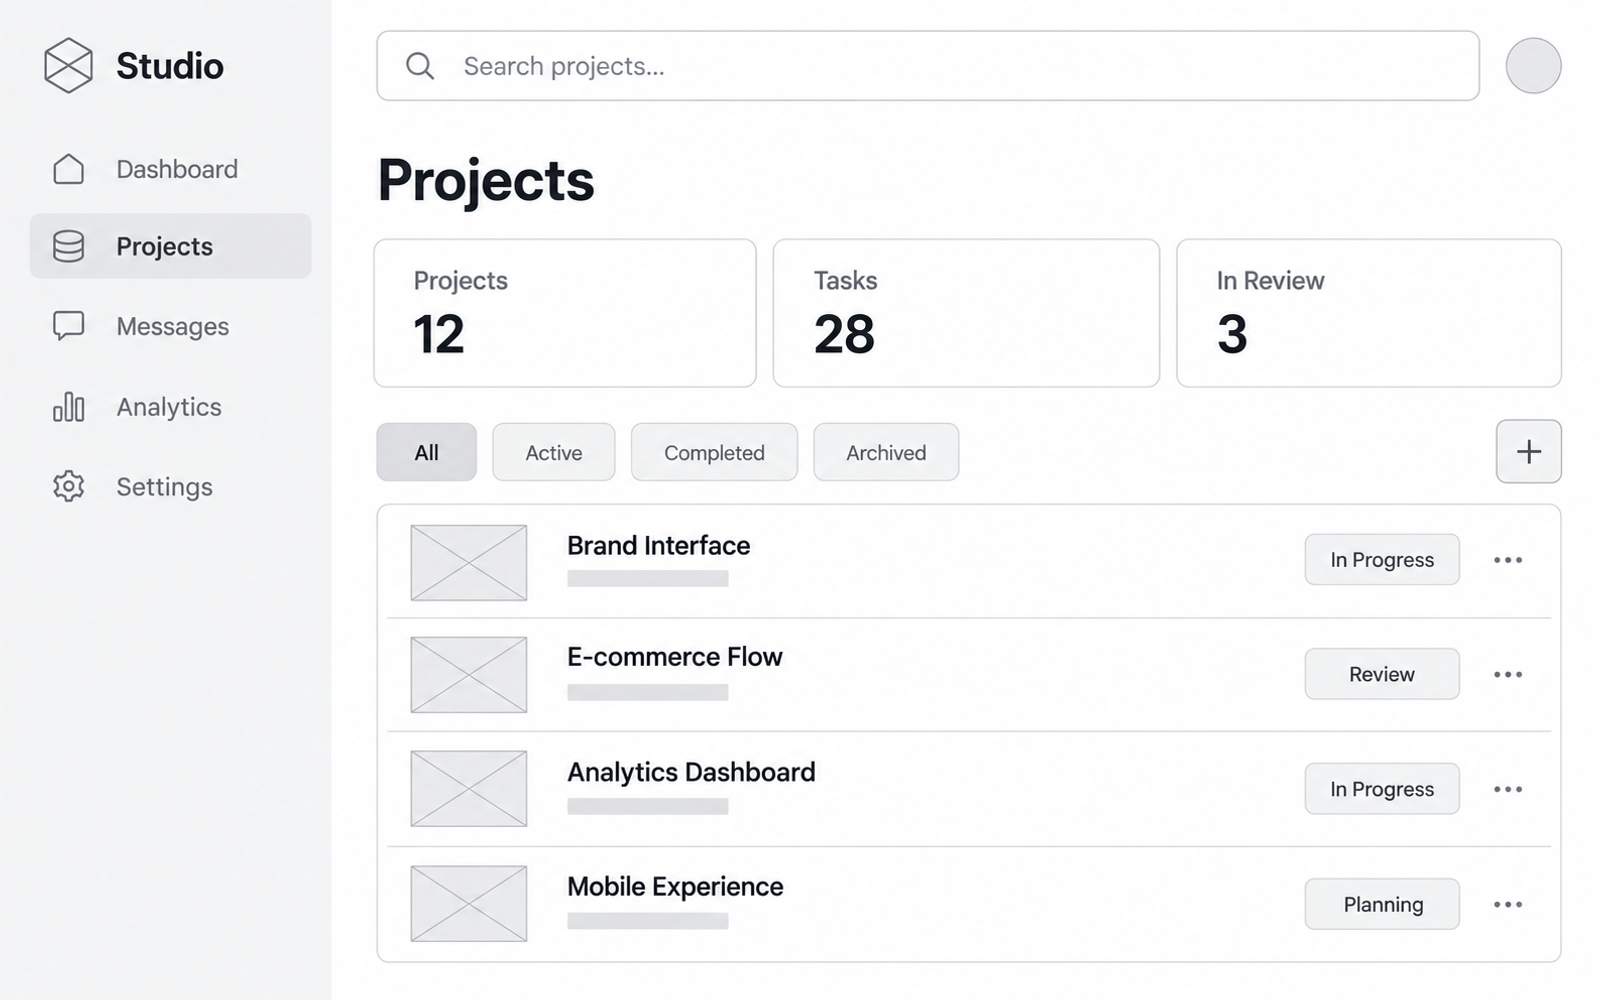Open more options for Brand Interface
The image size is (1600, 1000).
(1508, 560)
